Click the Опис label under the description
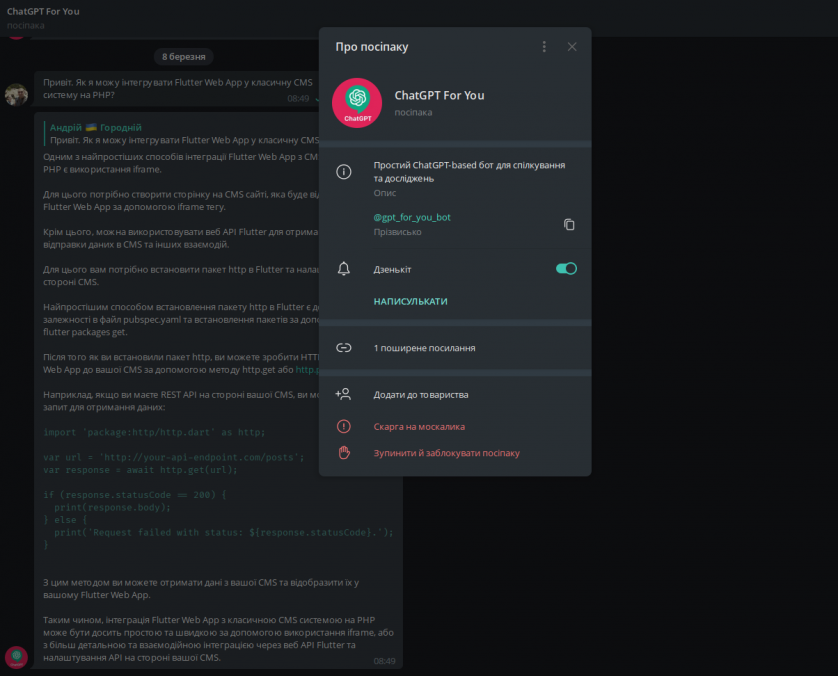The width and height of the screenshot is (838, 676). tap(385, 193)
